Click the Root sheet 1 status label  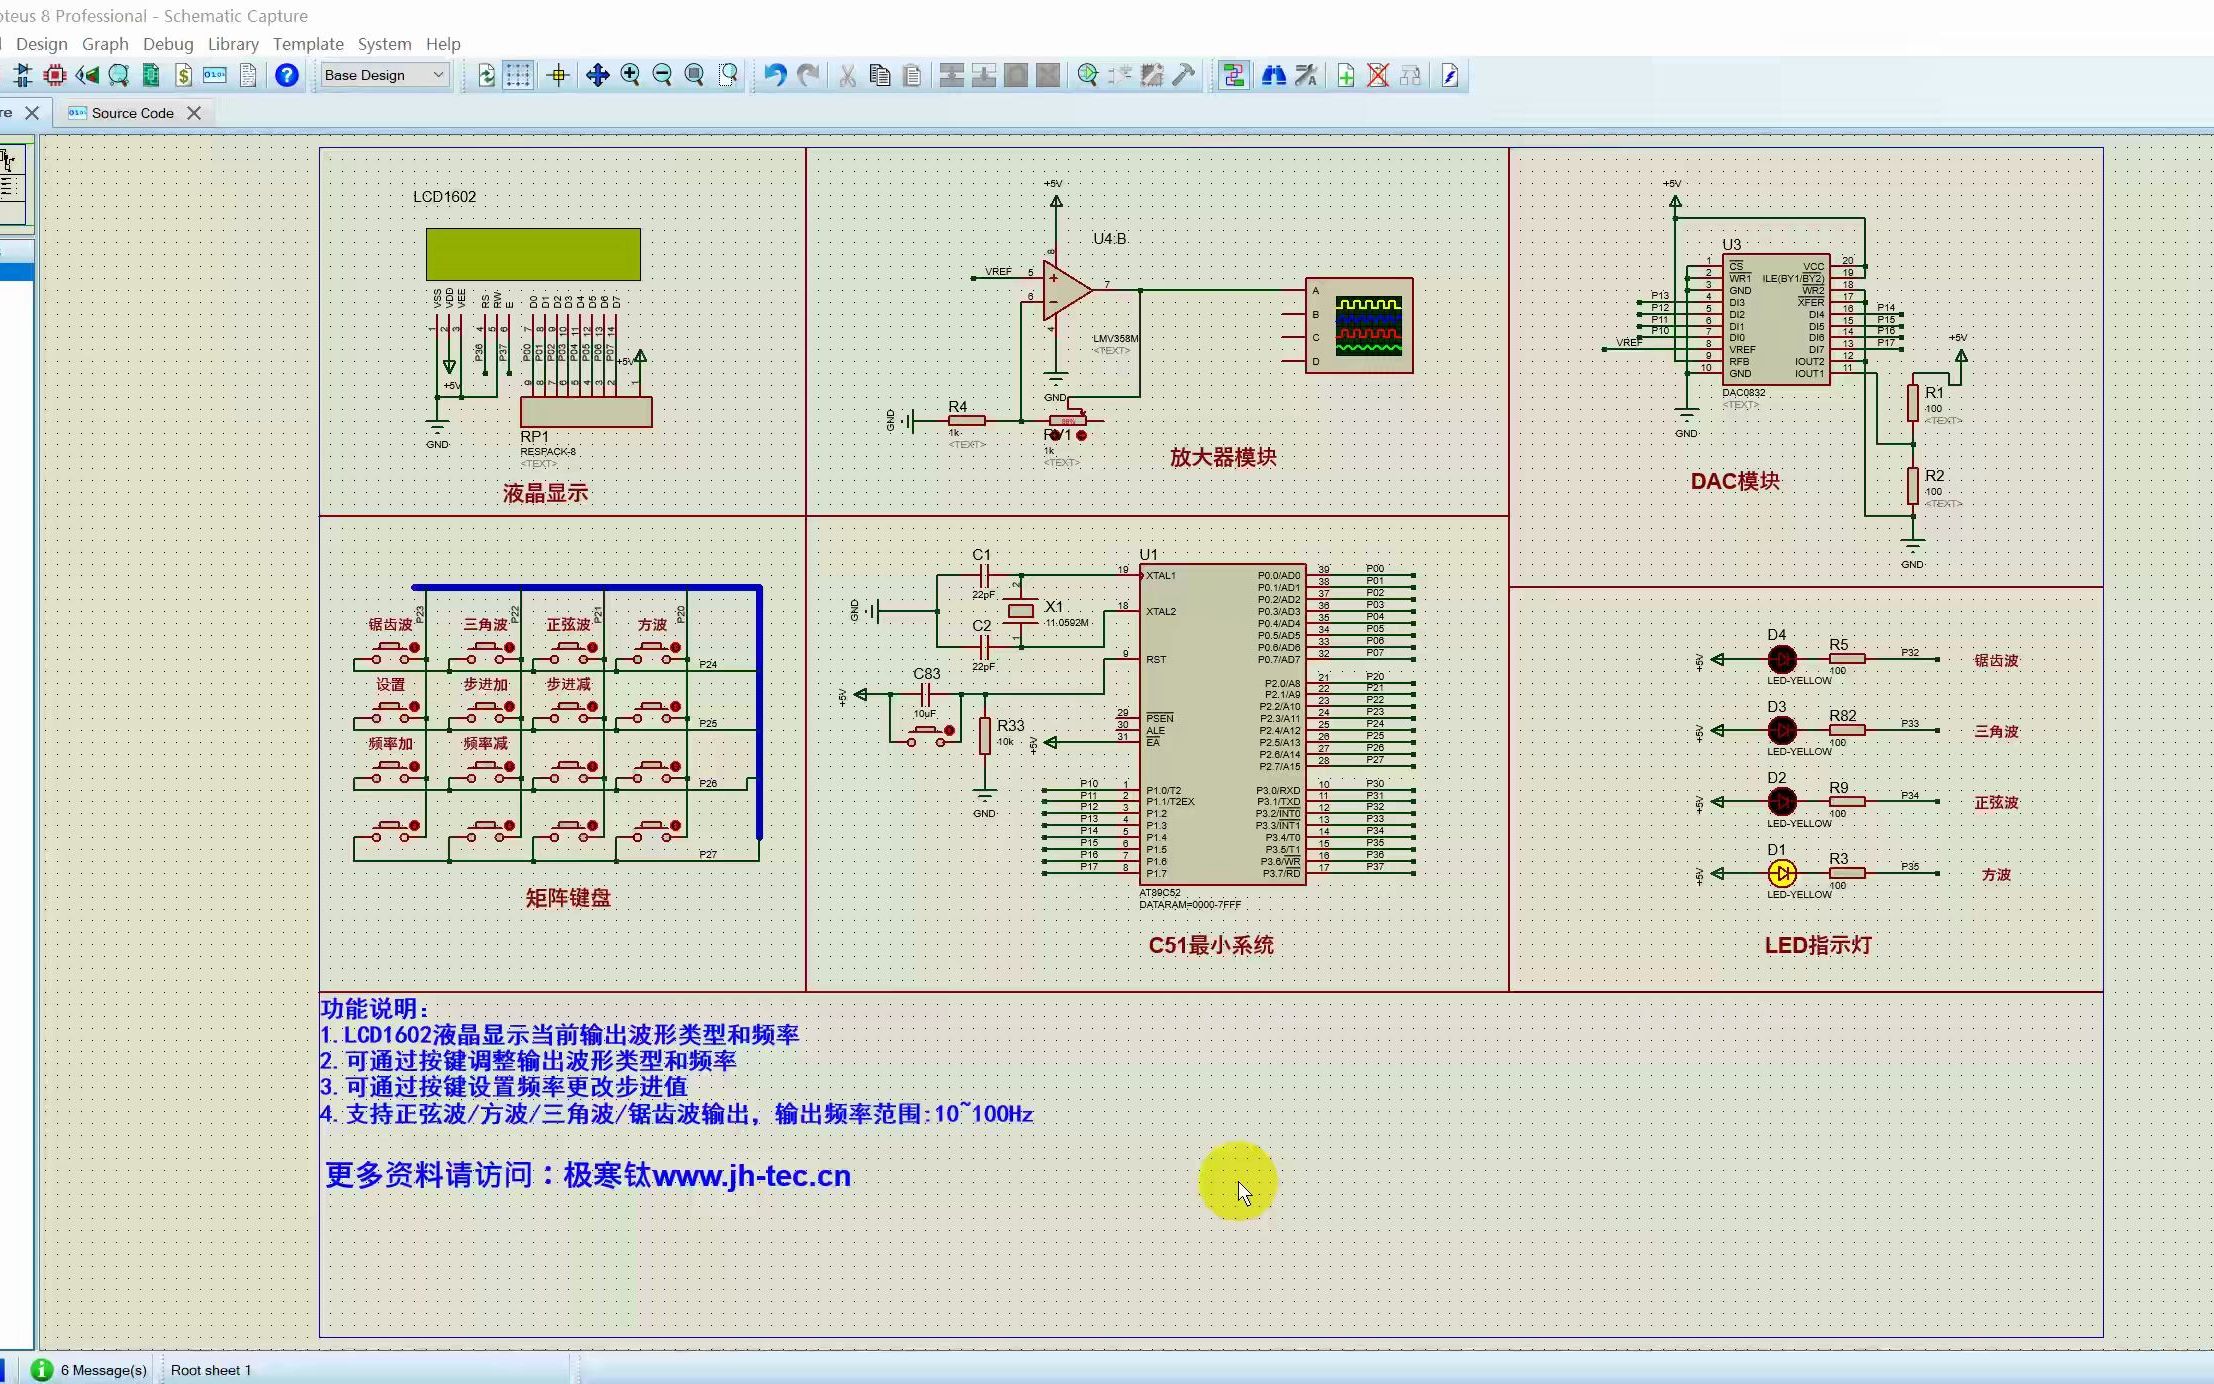coord(211,1370)
